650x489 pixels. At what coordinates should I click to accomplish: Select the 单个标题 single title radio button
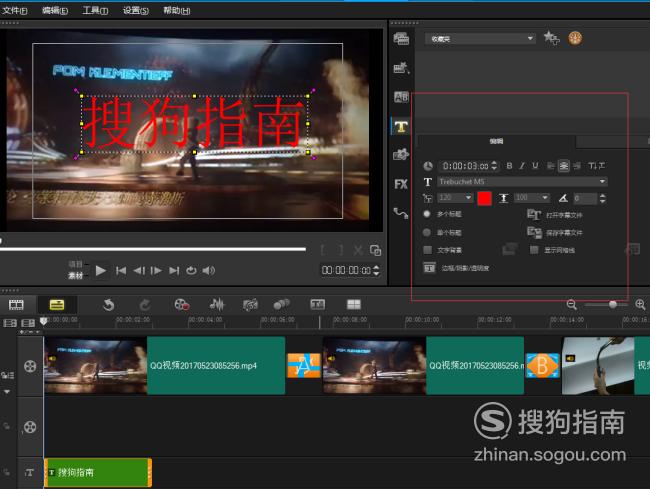tap(427, 232)
